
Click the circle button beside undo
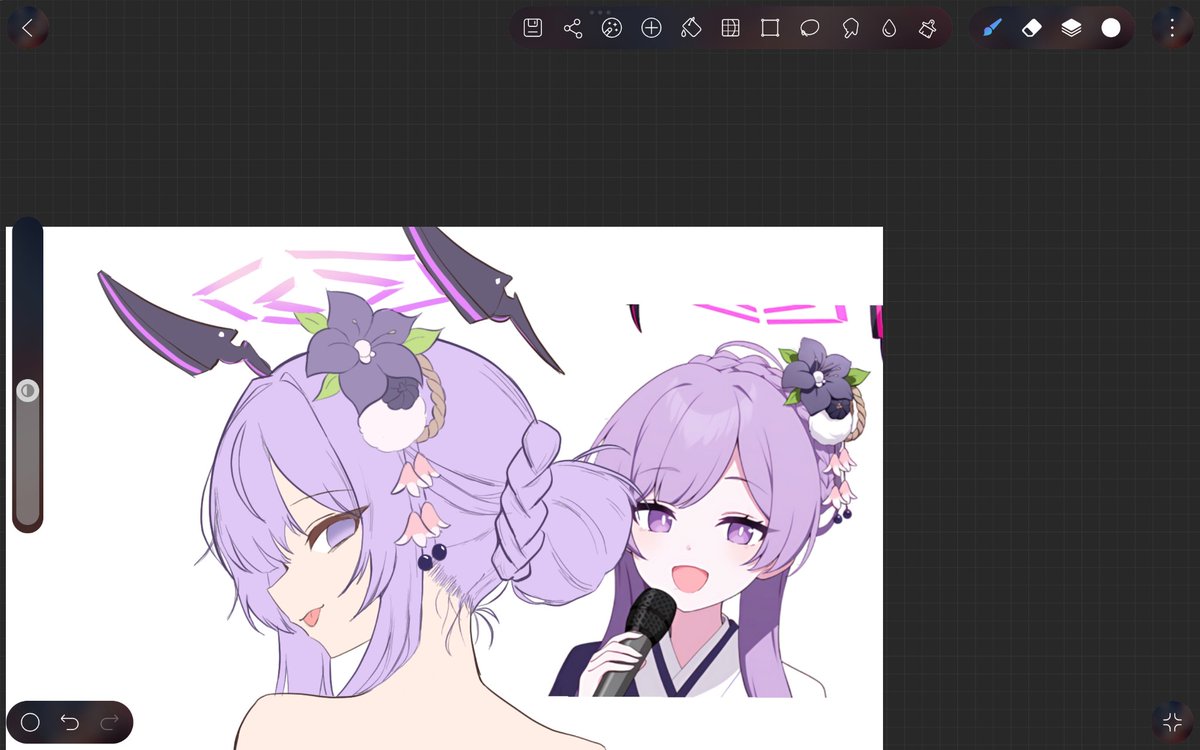30,722
